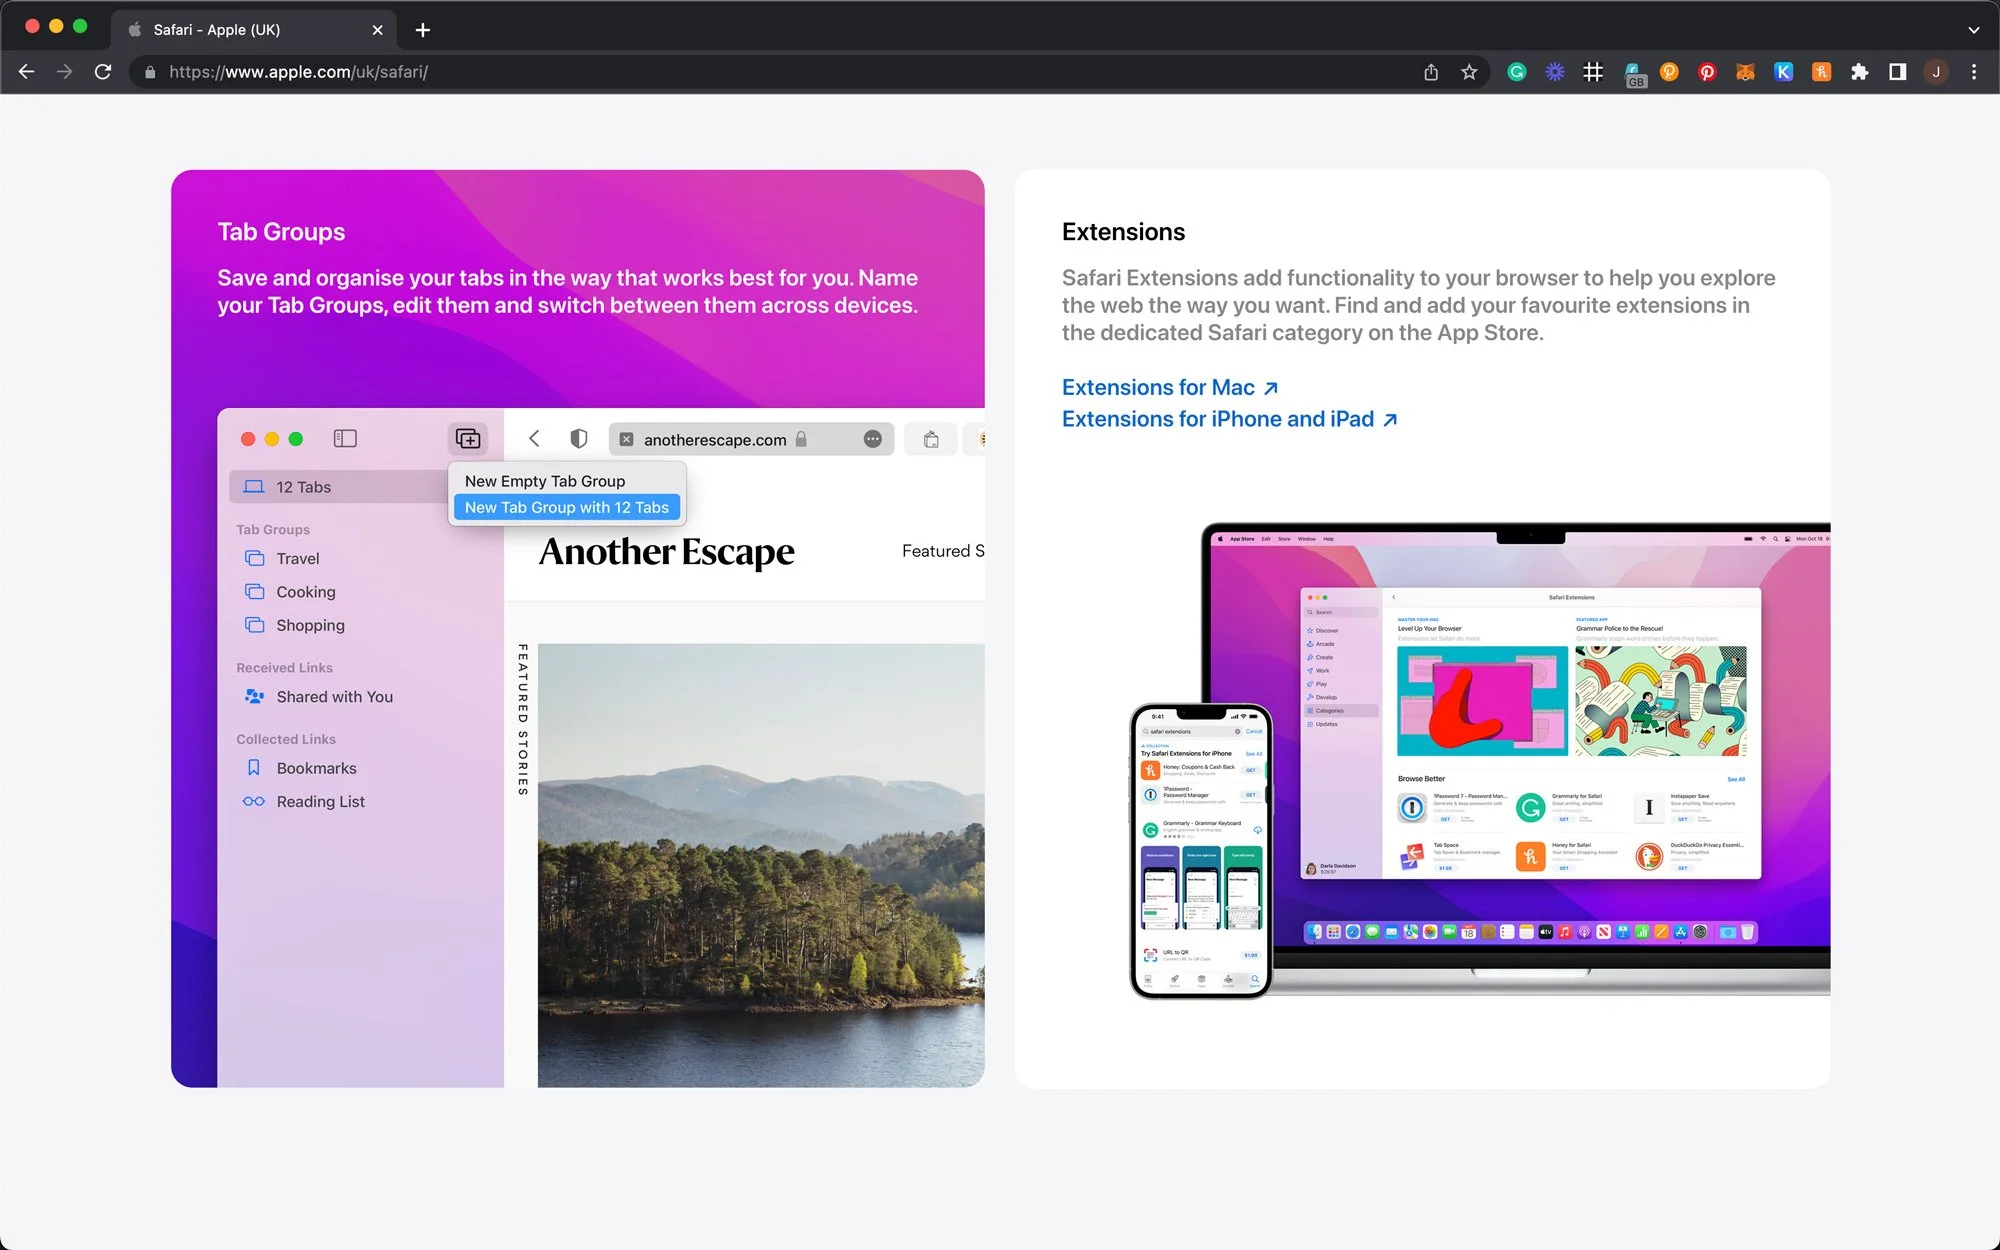Click the ellipsis button in the mockup address field

873,439
